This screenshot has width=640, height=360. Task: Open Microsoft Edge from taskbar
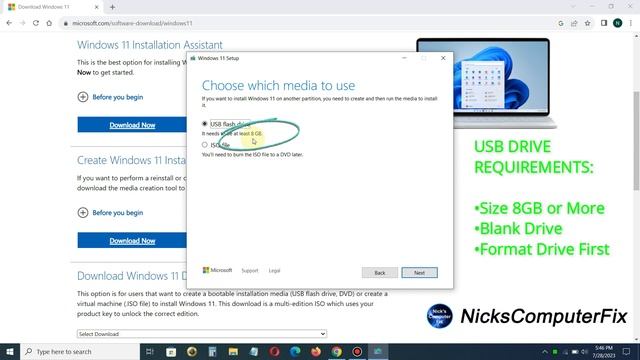[x=295, y=351]
